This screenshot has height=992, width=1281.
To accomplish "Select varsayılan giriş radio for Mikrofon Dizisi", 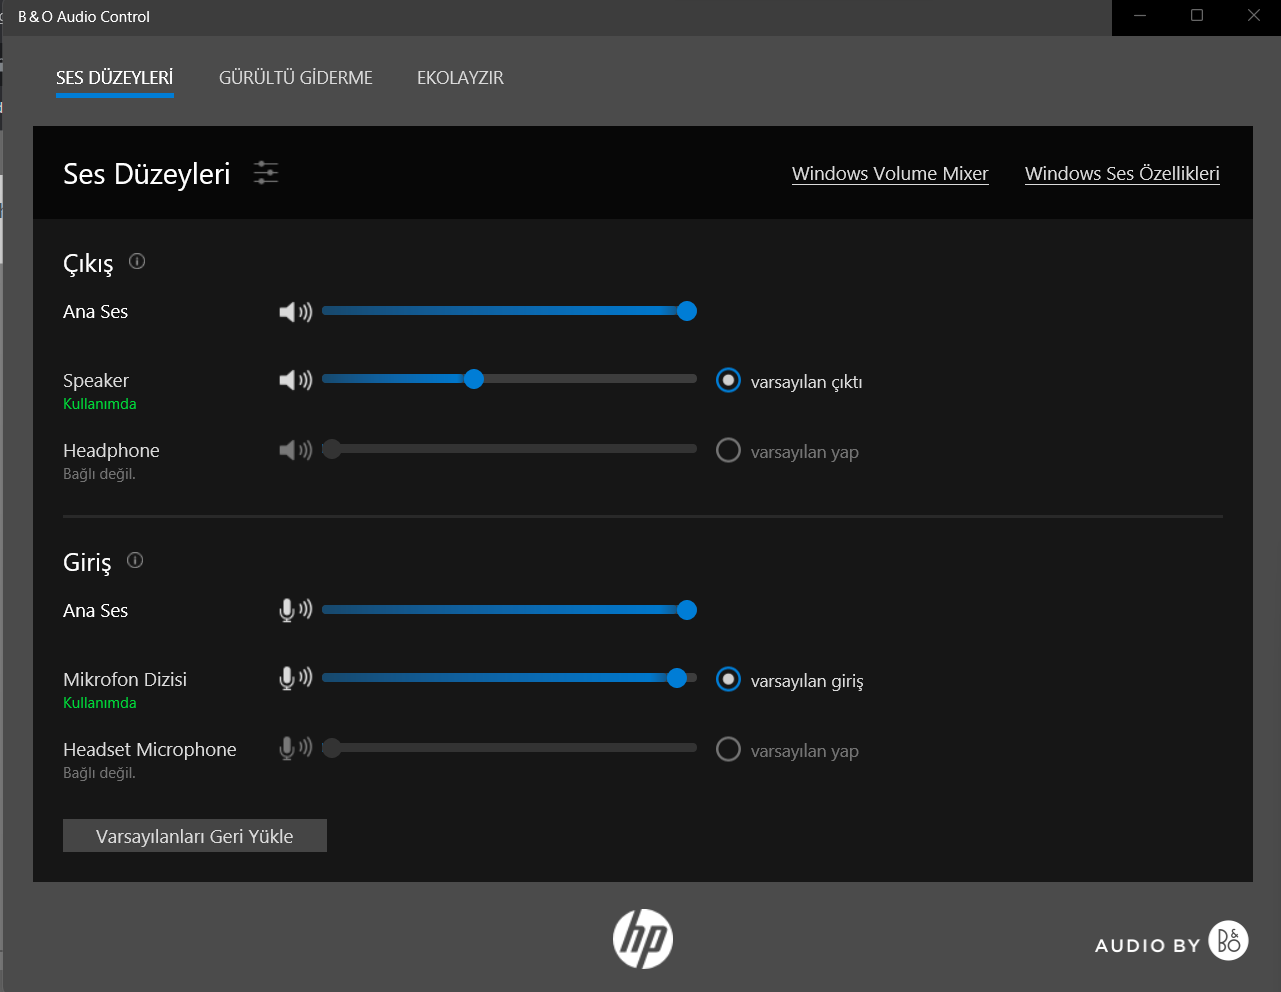I will coord(728,680).
